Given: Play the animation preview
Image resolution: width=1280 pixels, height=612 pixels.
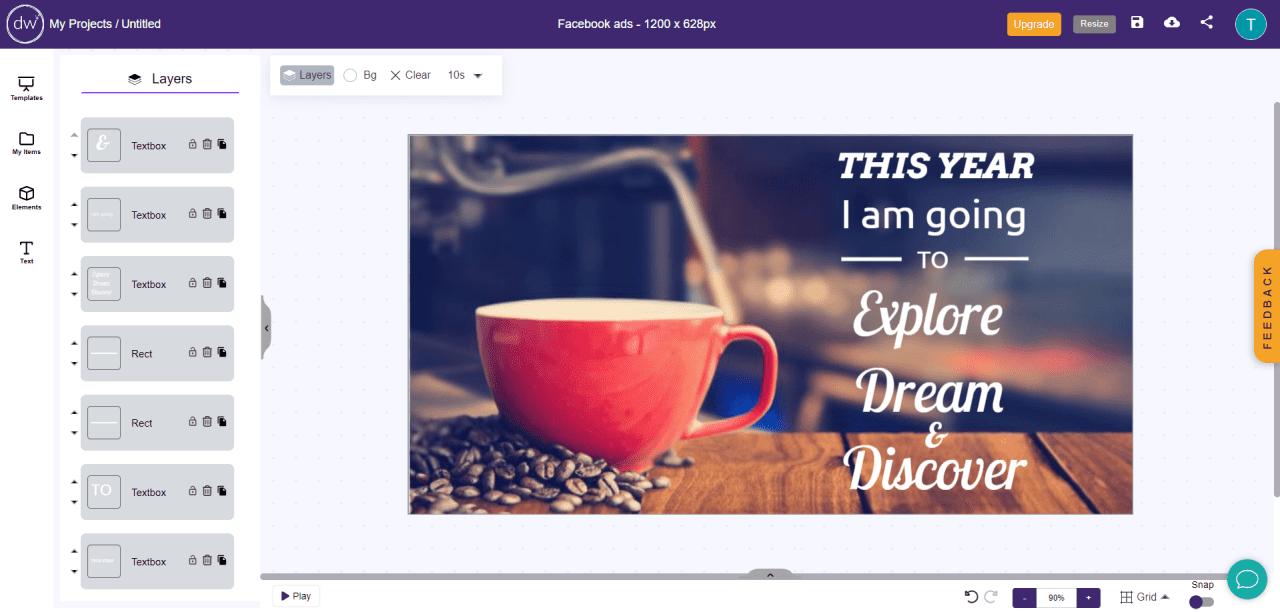Looking at the screenshot, I should [296, 595].
